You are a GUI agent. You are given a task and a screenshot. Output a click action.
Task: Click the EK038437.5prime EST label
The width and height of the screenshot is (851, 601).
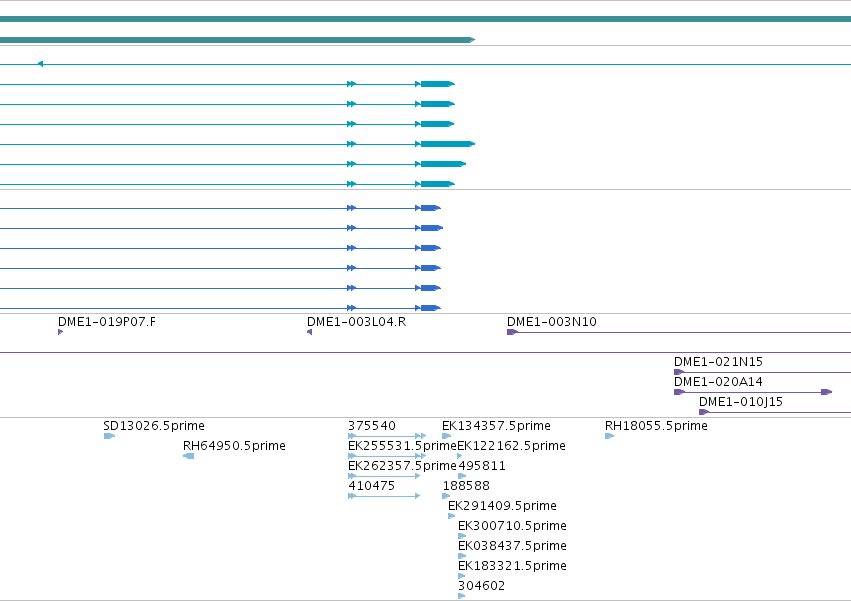click(512, 546)
